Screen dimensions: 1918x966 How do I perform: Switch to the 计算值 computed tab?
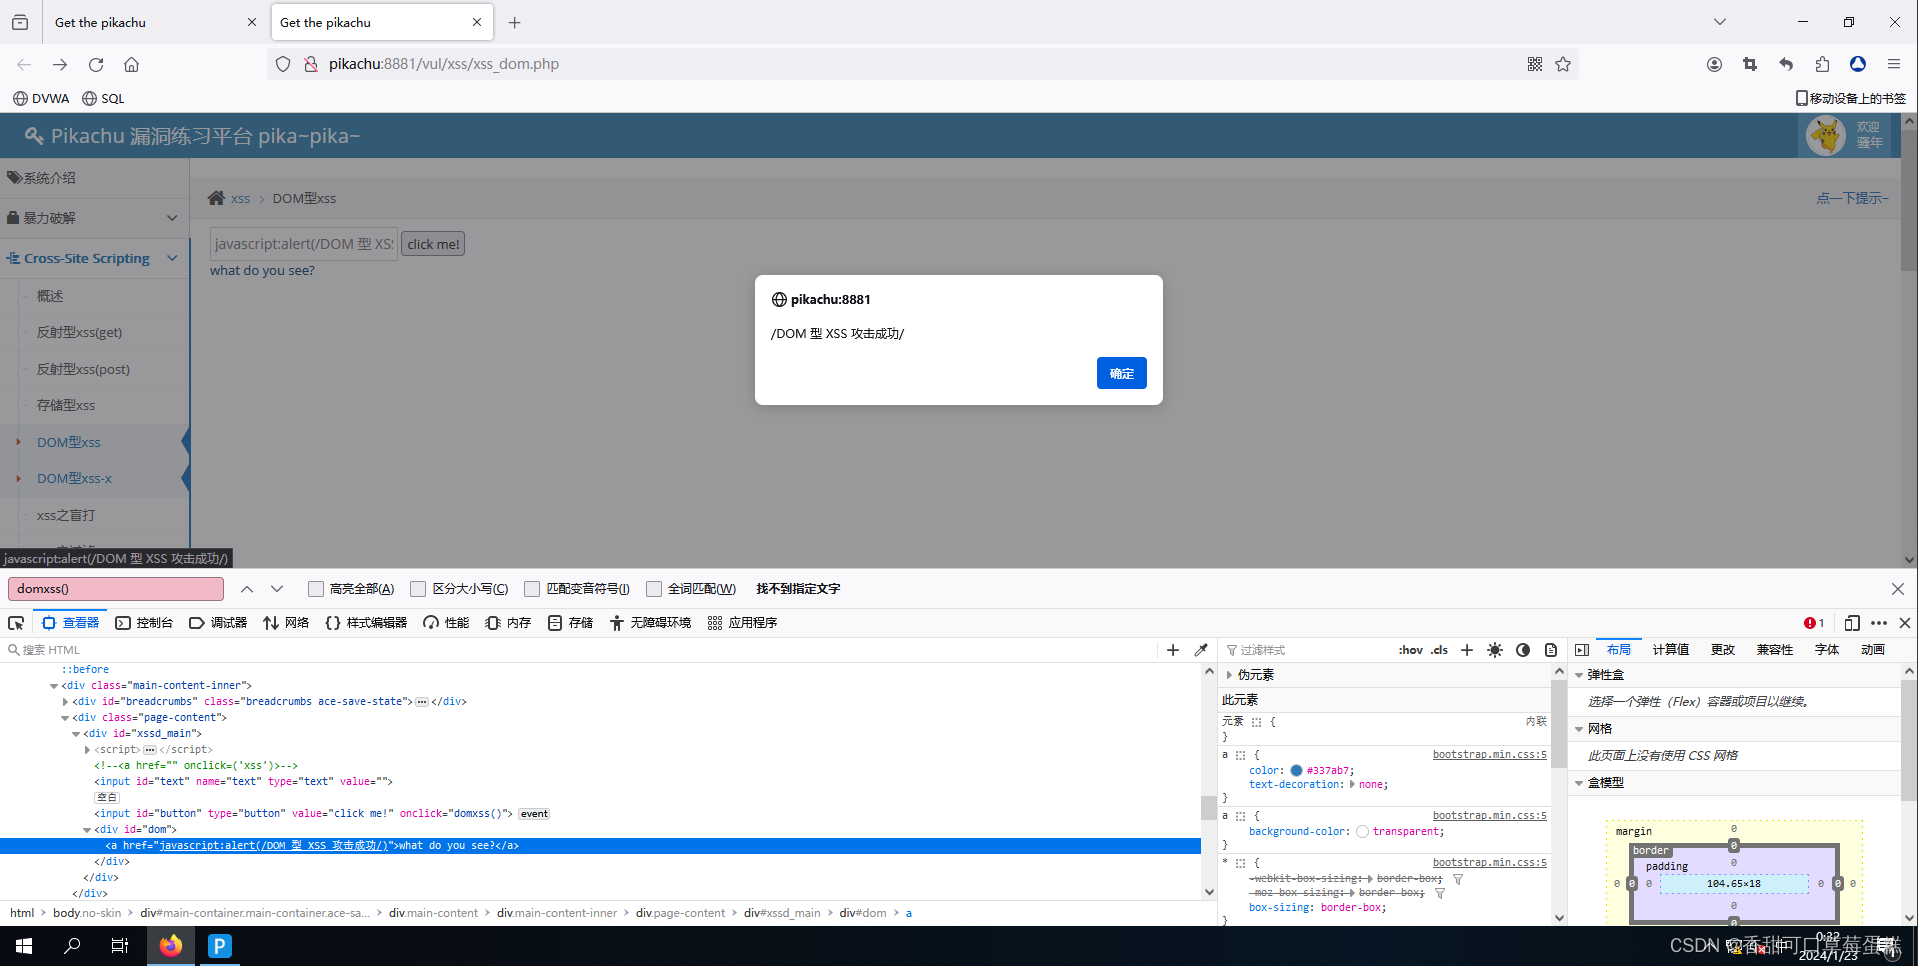(1670, 650)
